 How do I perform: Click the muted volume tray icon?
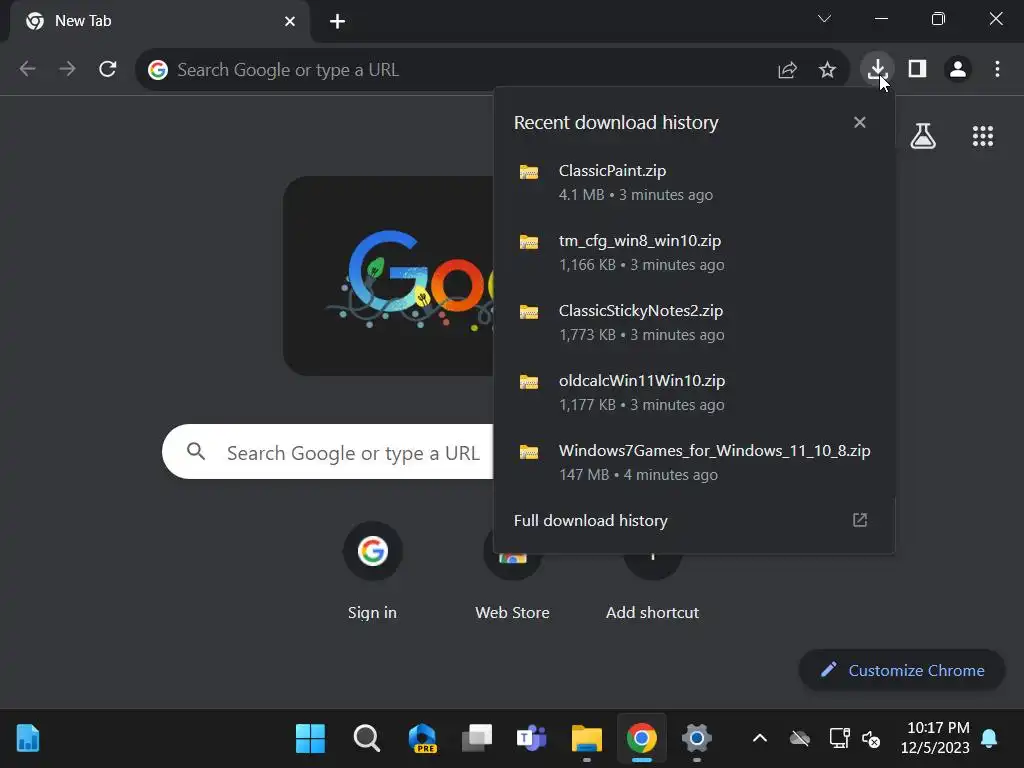871,739
